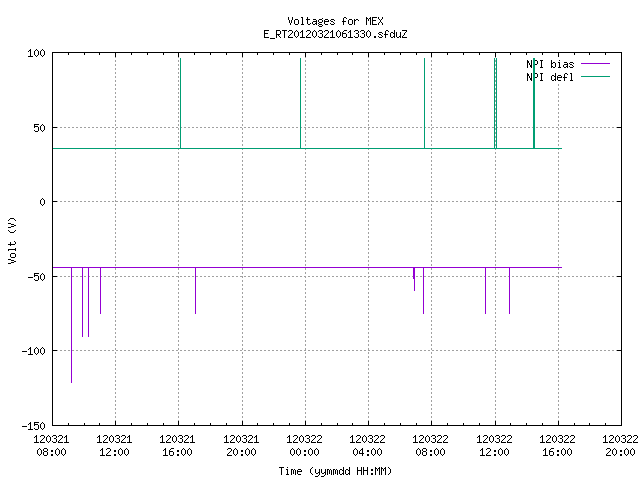This screenshot has height=480, width=640.
Task: Click the y-axis tick label -100
Action: point(33,351)
